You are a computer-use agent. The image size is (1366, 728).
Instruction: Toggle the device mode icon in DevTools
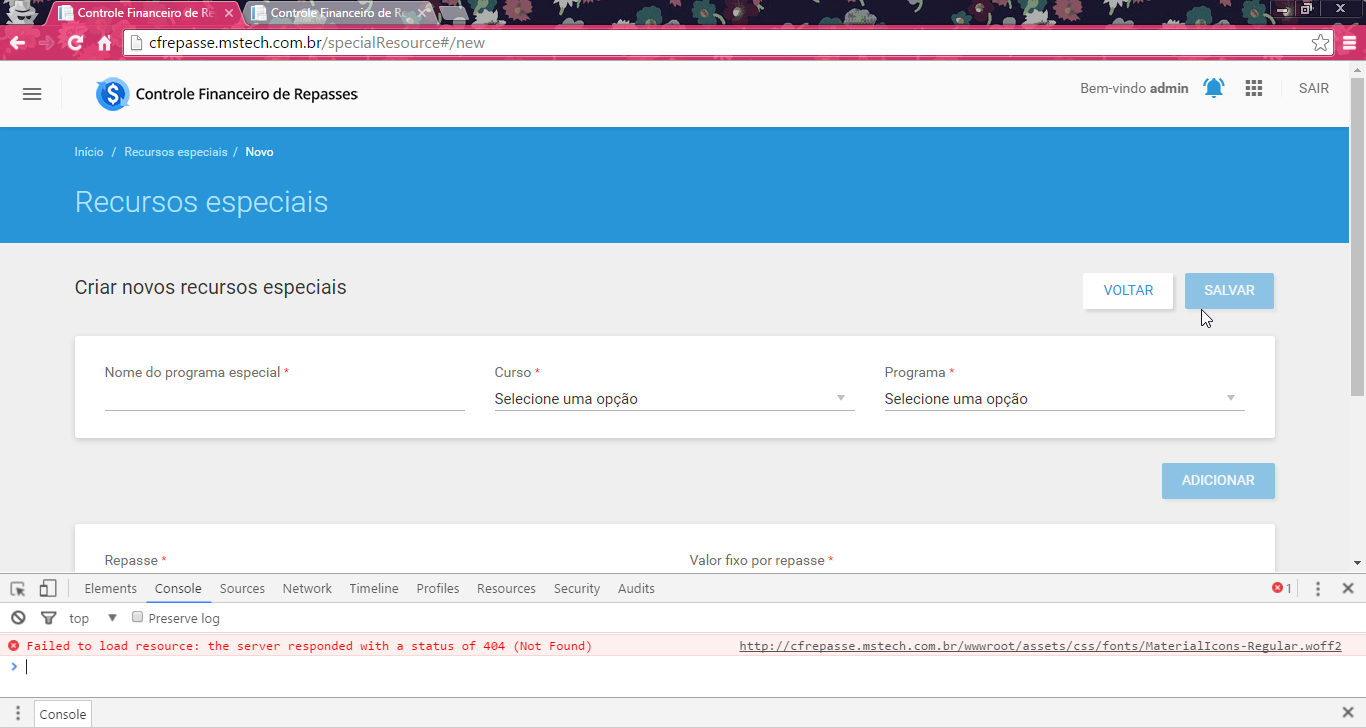(x=48, y=589)
